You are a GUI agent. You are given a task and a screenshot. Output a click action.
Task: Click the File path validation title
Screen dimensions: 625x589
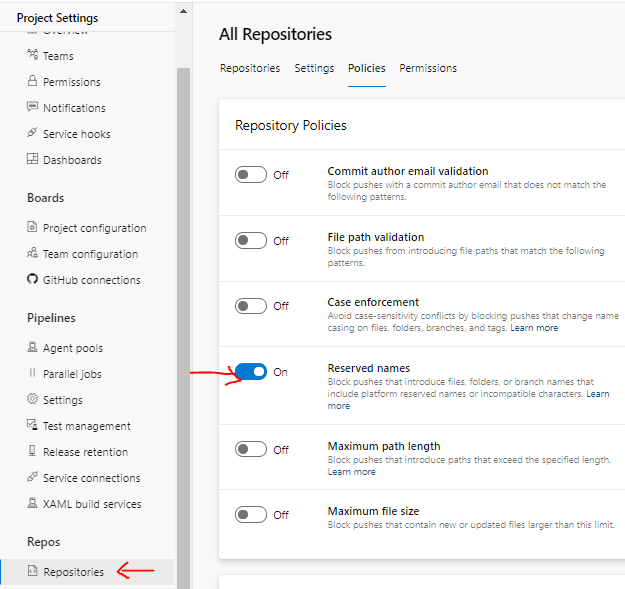point(375,238)
